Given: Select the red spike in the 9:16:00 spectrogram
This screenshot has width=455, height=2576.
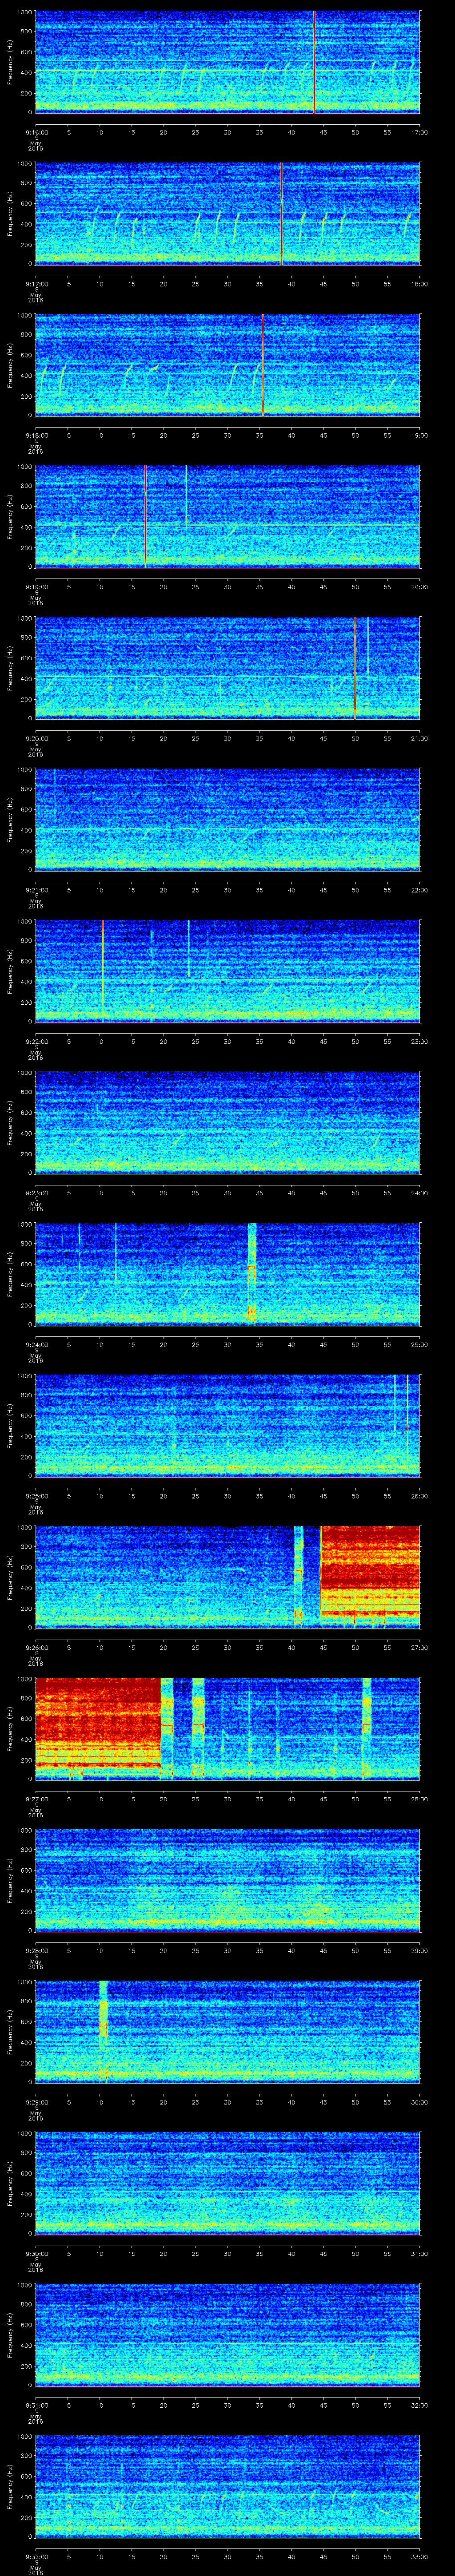Looking at the screenshot, I should coord(314,62).
